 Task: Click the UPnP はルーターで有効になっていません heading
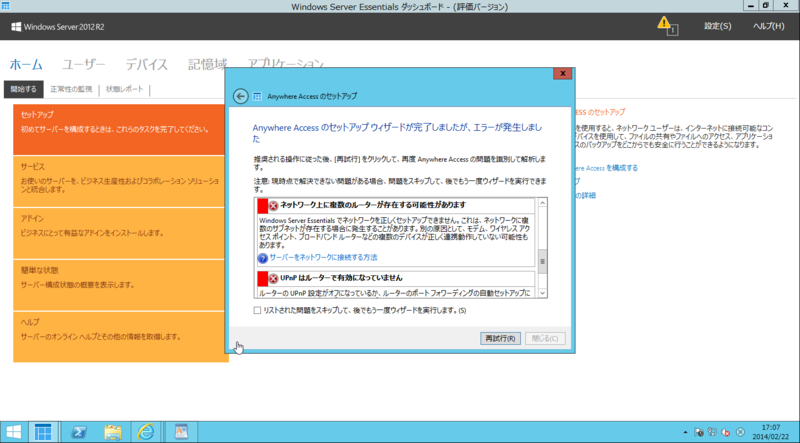pyautogui.click(x=341, y=278)
